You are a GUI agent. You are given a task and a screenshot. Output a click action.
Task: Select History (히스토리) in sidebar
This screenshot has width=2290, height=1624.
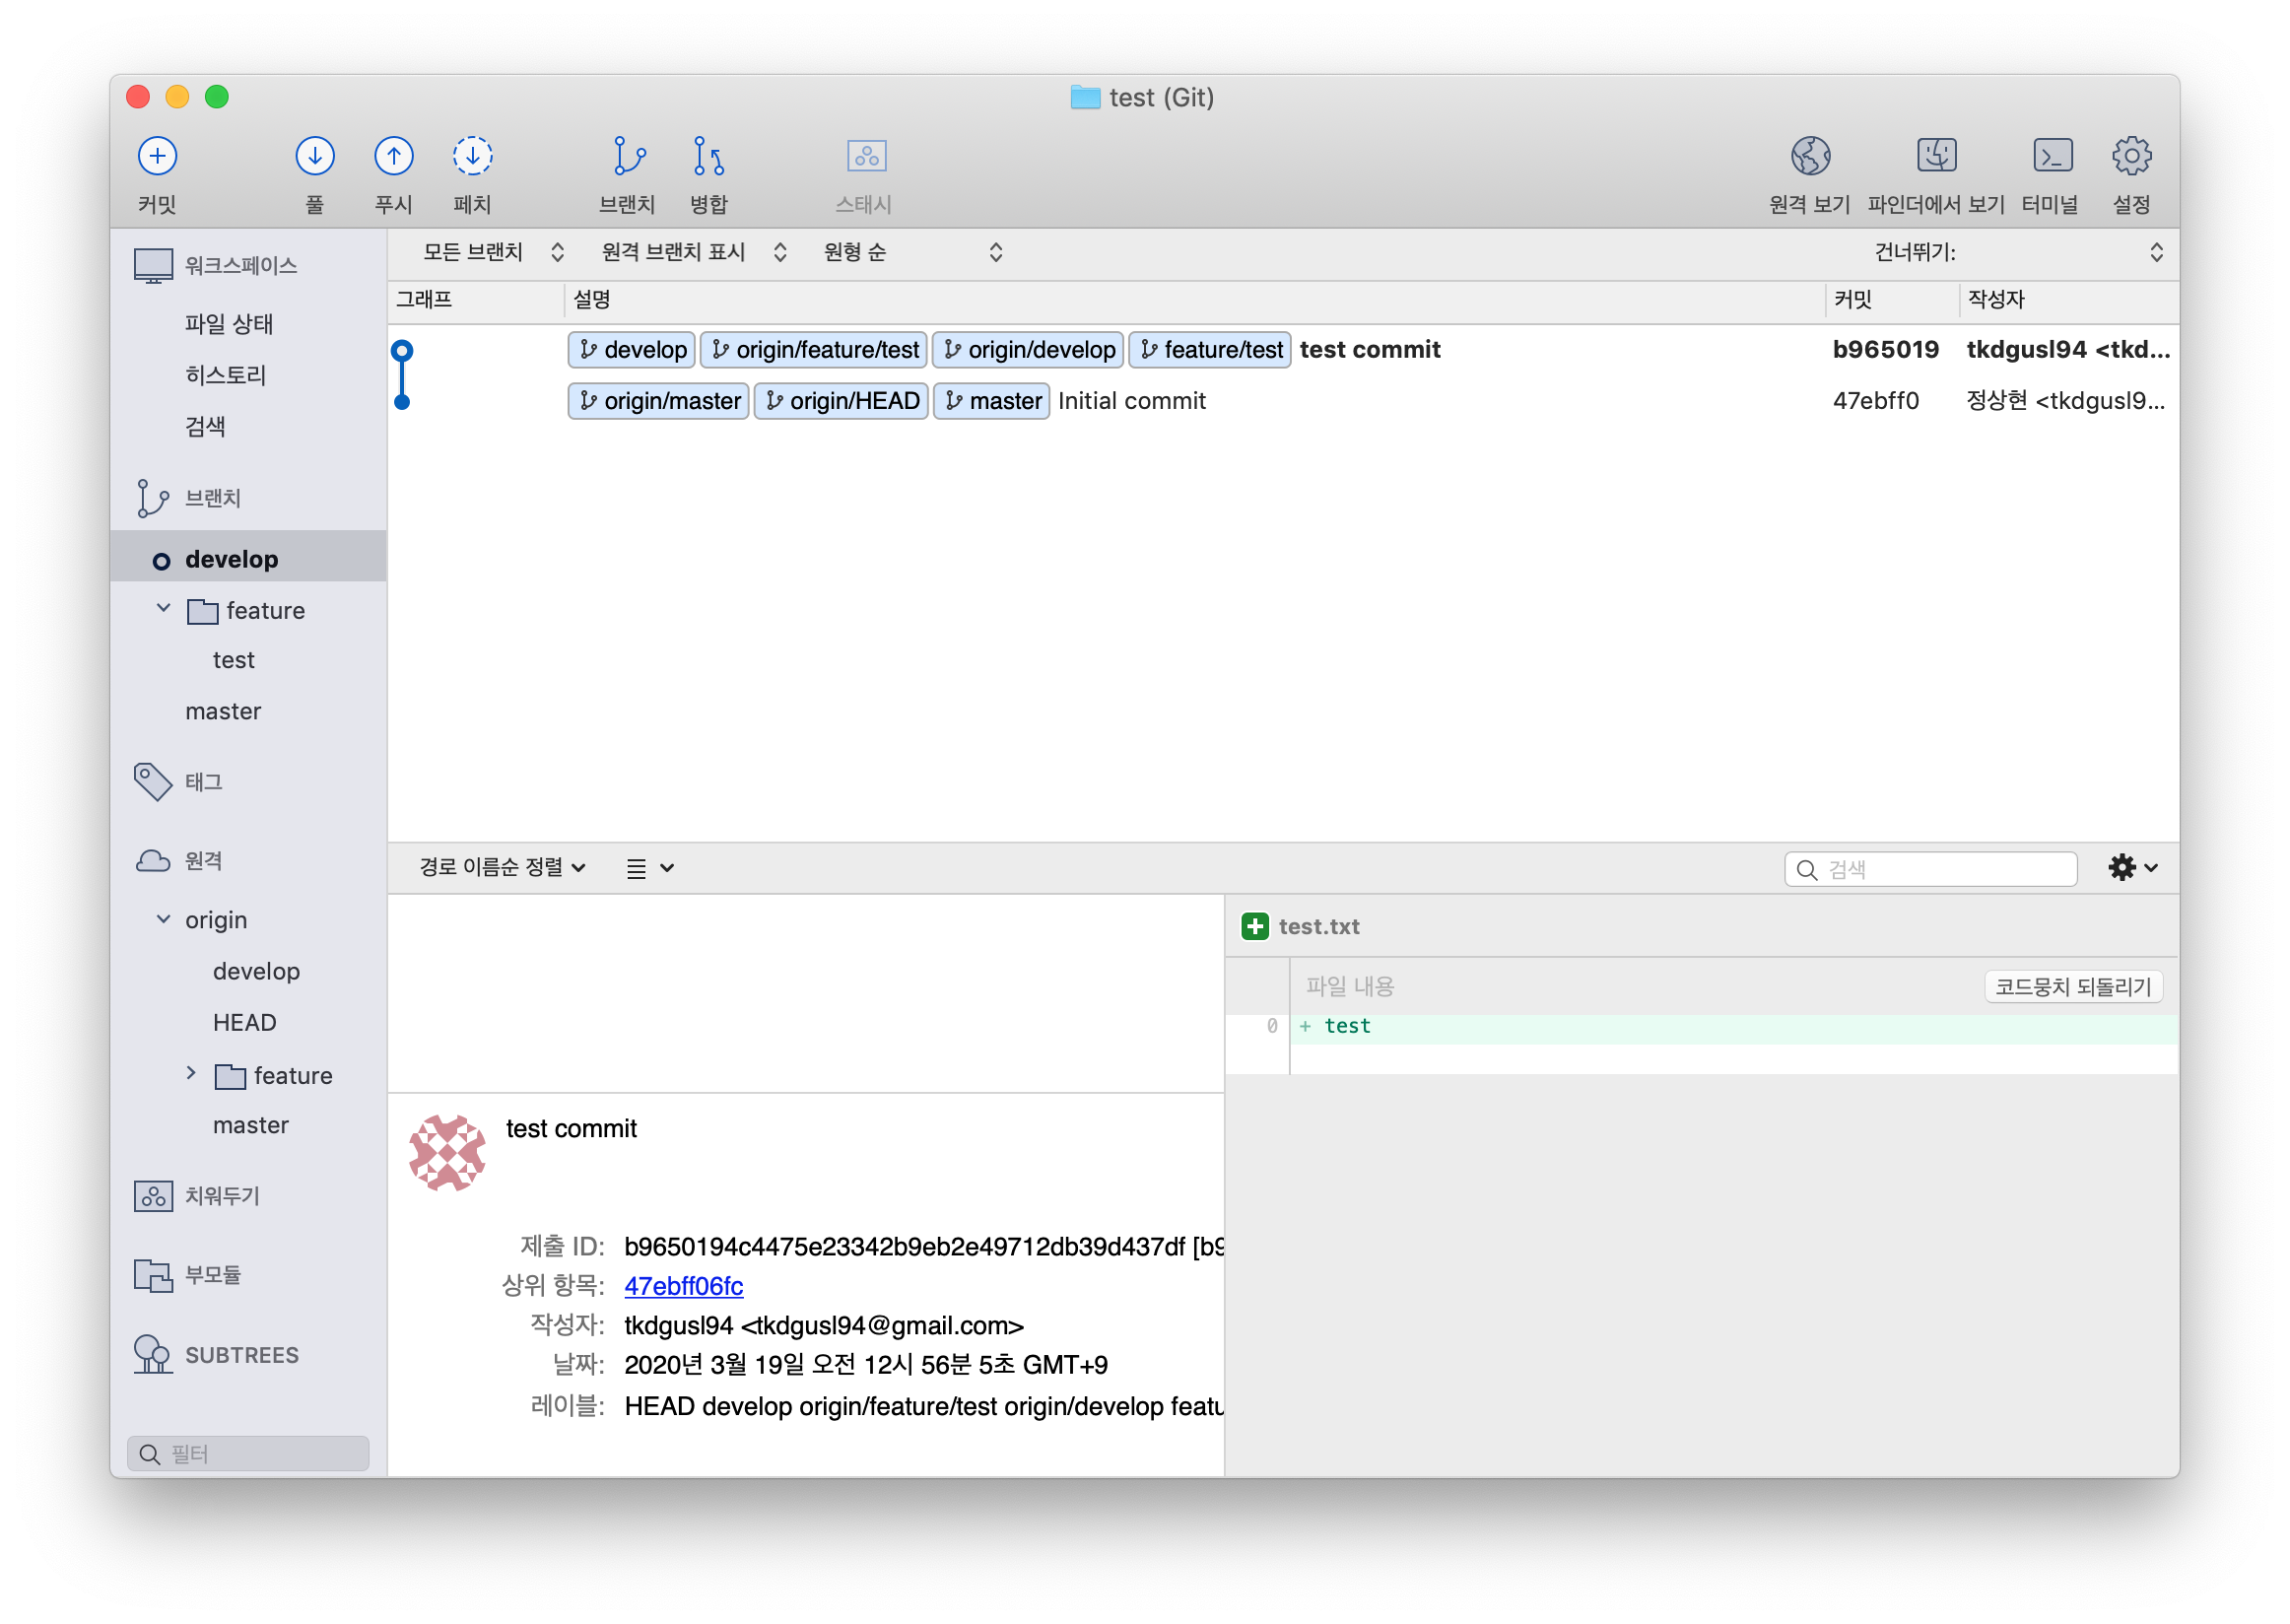(226, 375)
